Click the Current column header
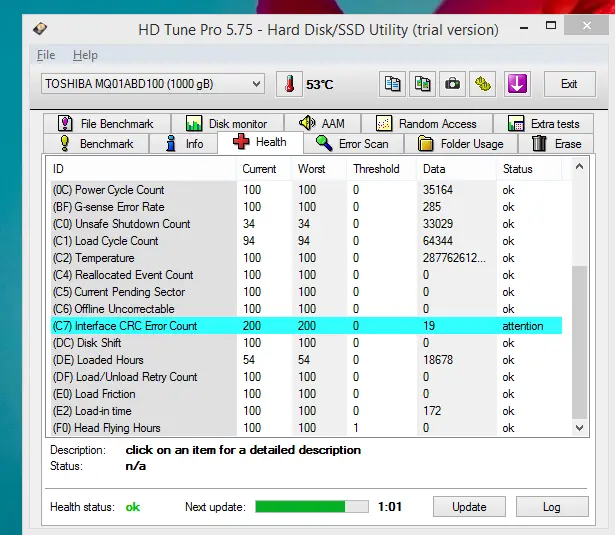The image size is (615, 535). tap(264, 169)
